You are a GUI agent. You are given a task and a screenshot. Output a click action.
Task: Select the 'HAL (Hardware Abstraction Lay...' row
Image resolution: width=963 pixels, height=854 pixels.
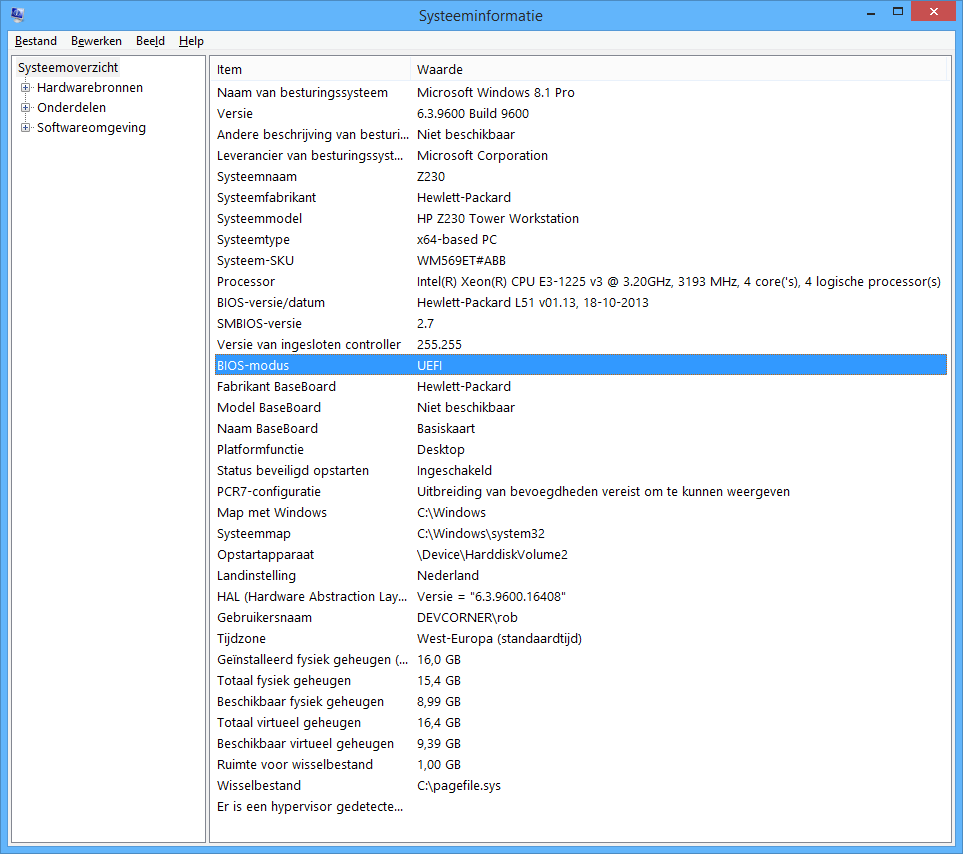(580, 597)
